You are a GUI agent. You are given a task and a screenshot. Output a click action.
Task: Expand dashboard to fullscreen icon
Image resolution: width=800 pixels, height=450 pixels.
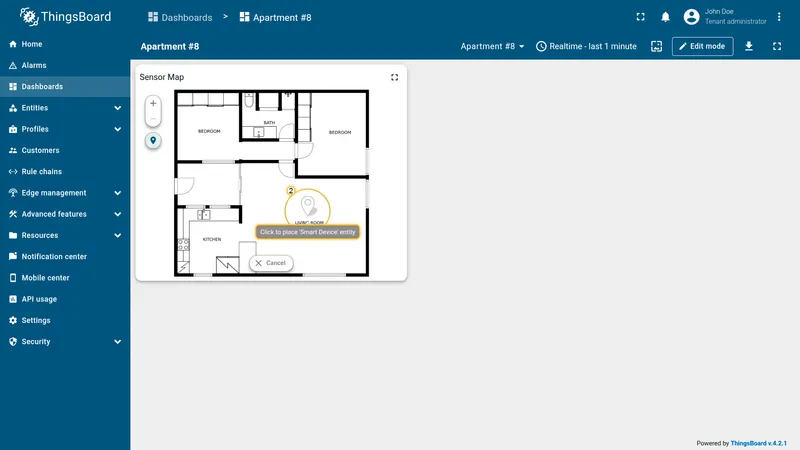coord(777,46)
